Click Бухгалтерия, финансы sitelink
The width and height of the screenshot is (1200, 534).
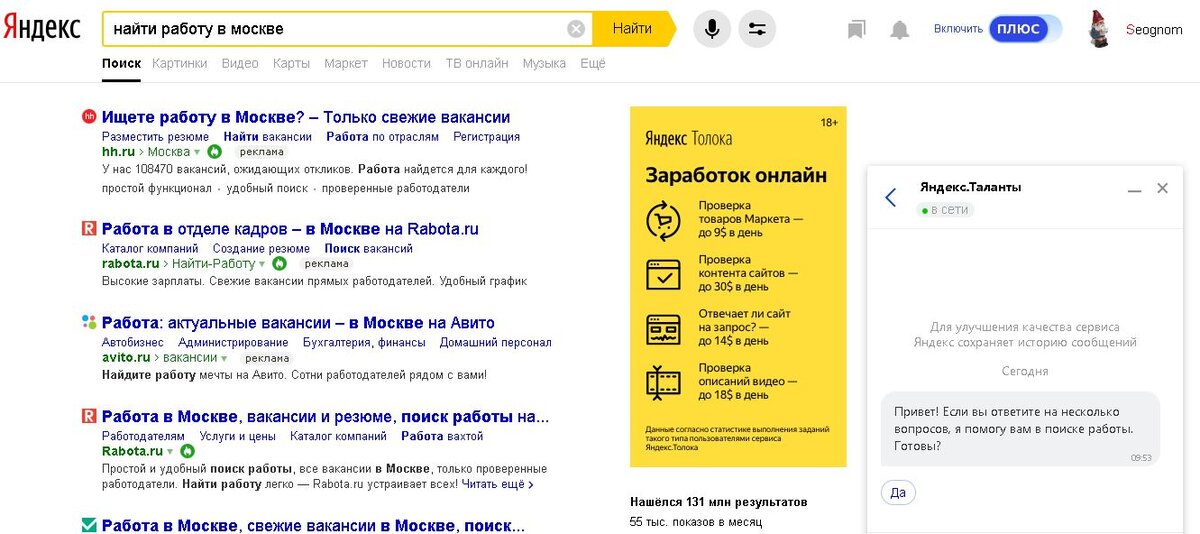(x=364, y=342)
